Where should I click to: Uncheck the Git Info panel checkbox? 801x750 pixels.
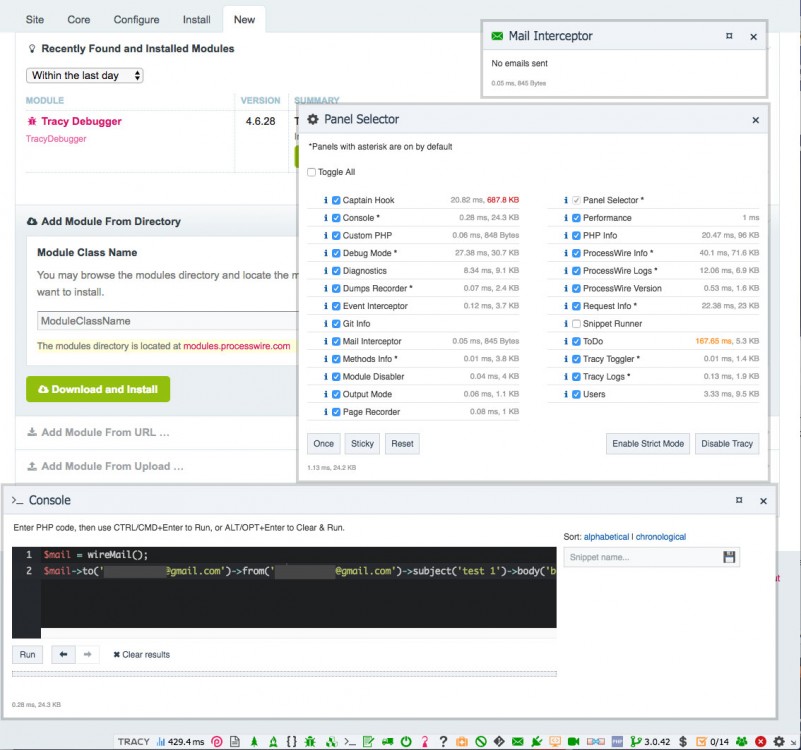336,324
